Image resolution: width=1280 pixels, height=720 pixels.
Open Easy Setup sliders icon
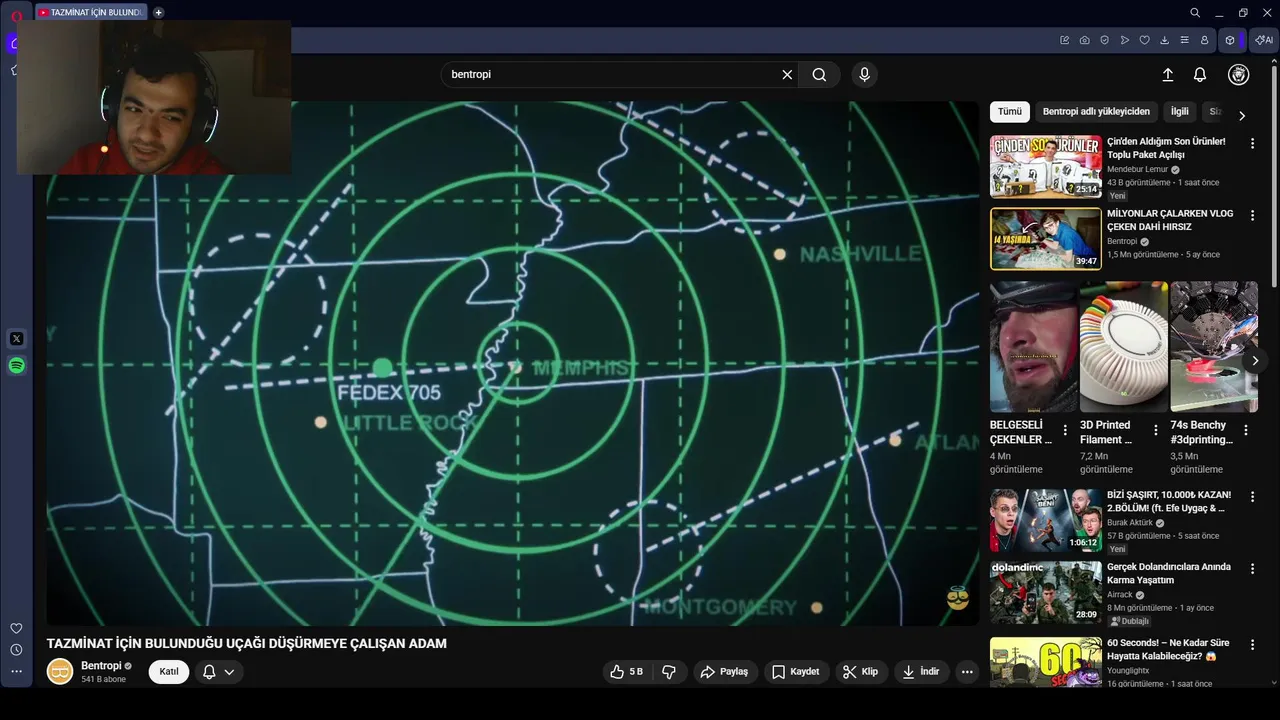click(1184, 40)
